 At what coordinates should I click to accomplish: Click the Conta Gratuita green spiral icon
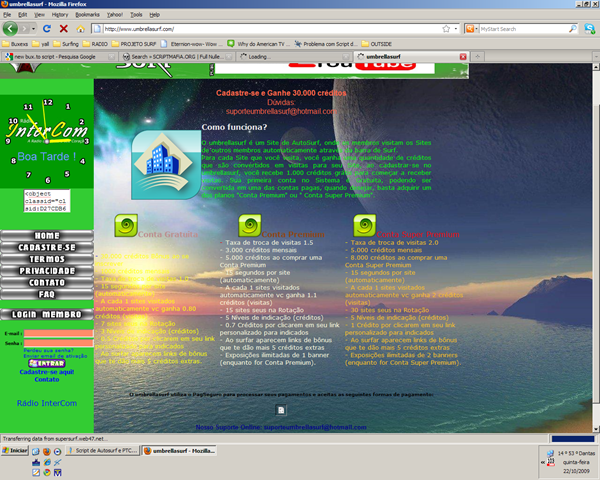[126, 225]
